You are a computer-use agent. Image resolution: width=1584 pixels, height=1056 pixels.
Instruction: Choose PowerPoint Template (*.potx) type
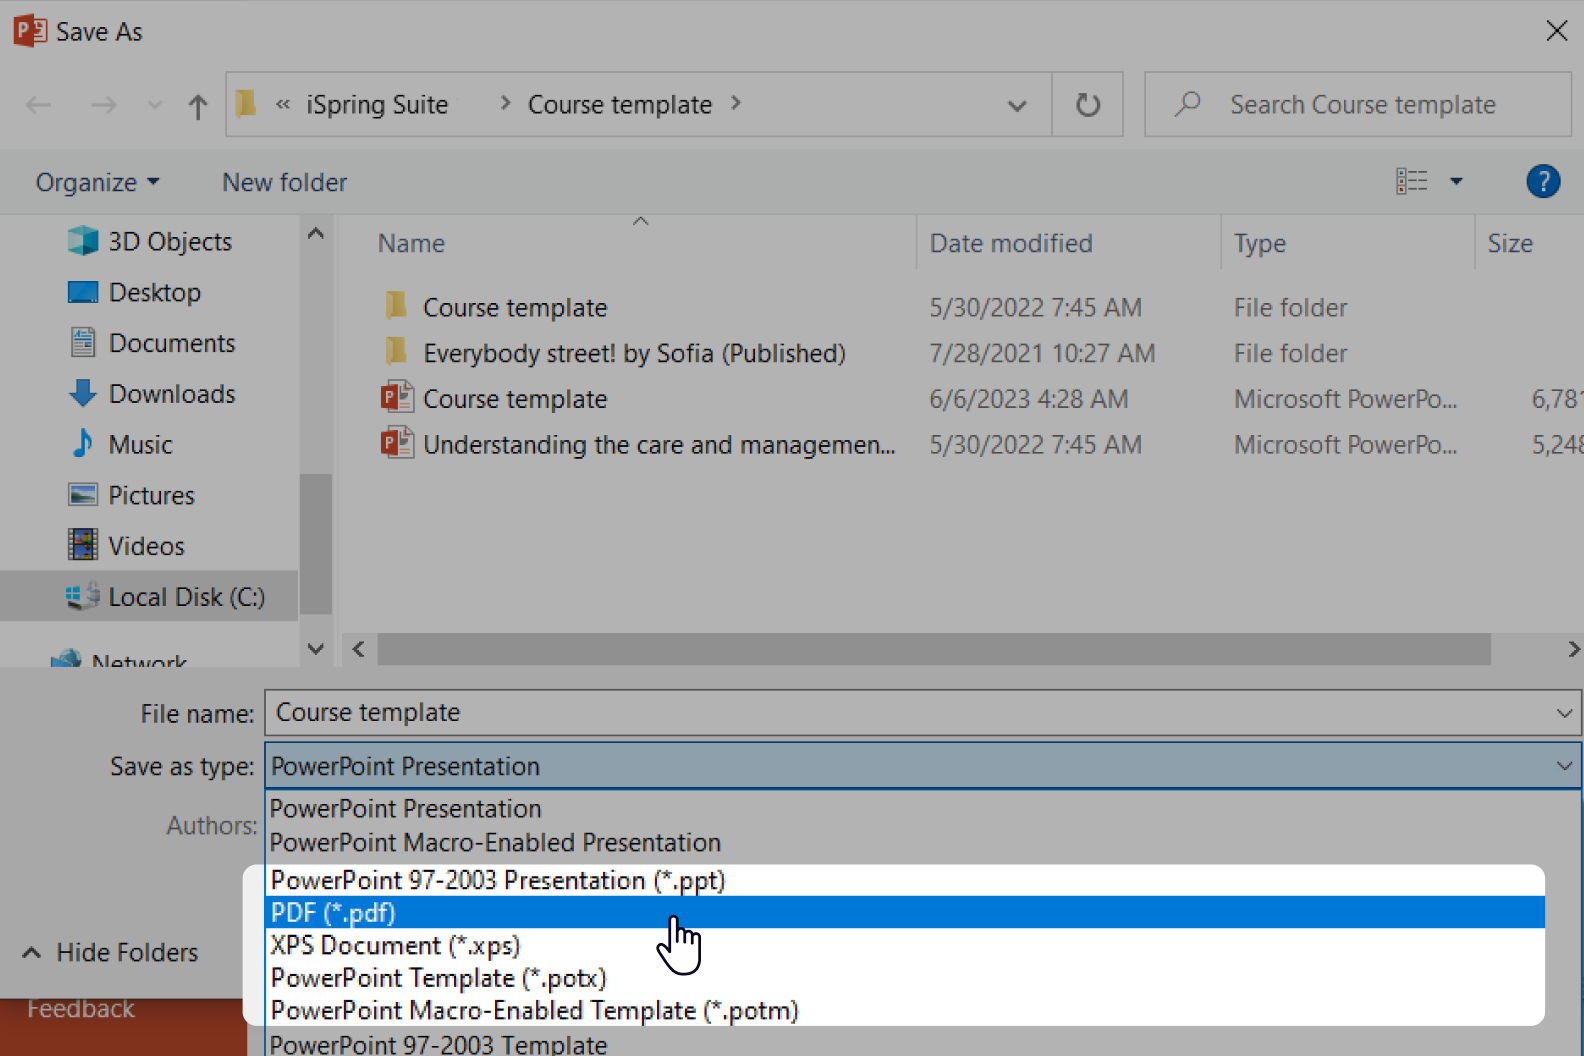click(906, 978)
